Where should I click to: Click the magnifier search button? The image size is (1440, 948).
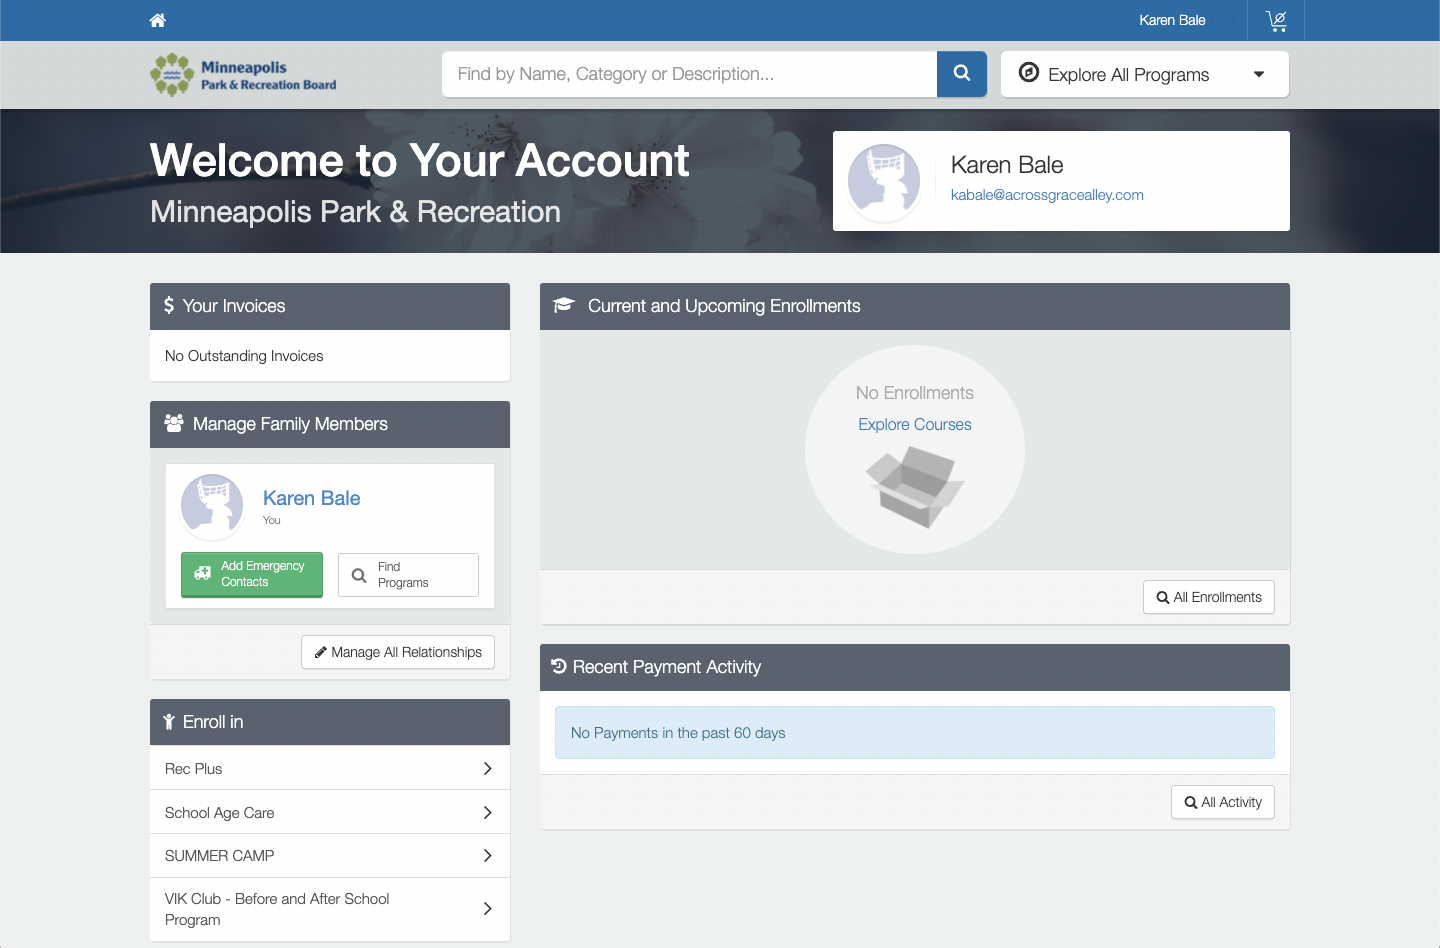tap(961, 74)
